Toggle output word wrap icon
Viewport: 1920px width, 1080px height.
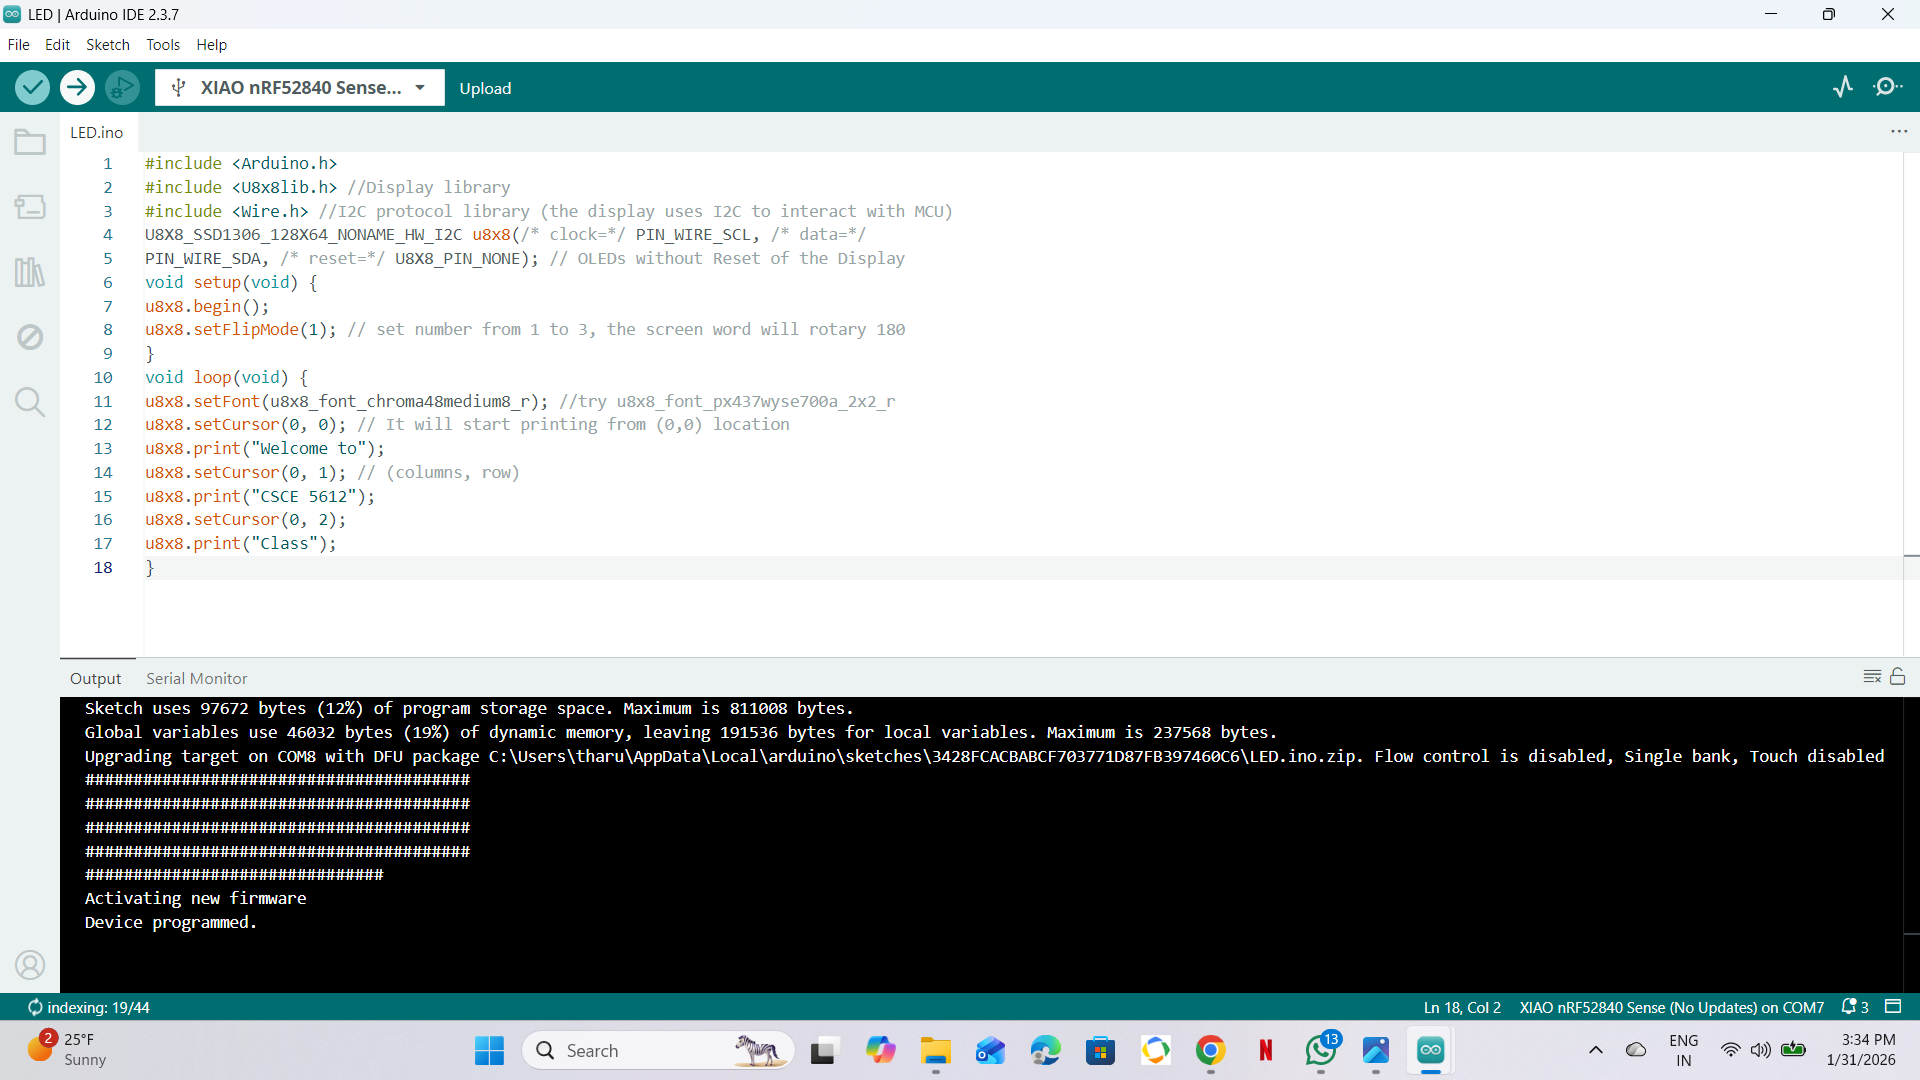click(1873, 677)
